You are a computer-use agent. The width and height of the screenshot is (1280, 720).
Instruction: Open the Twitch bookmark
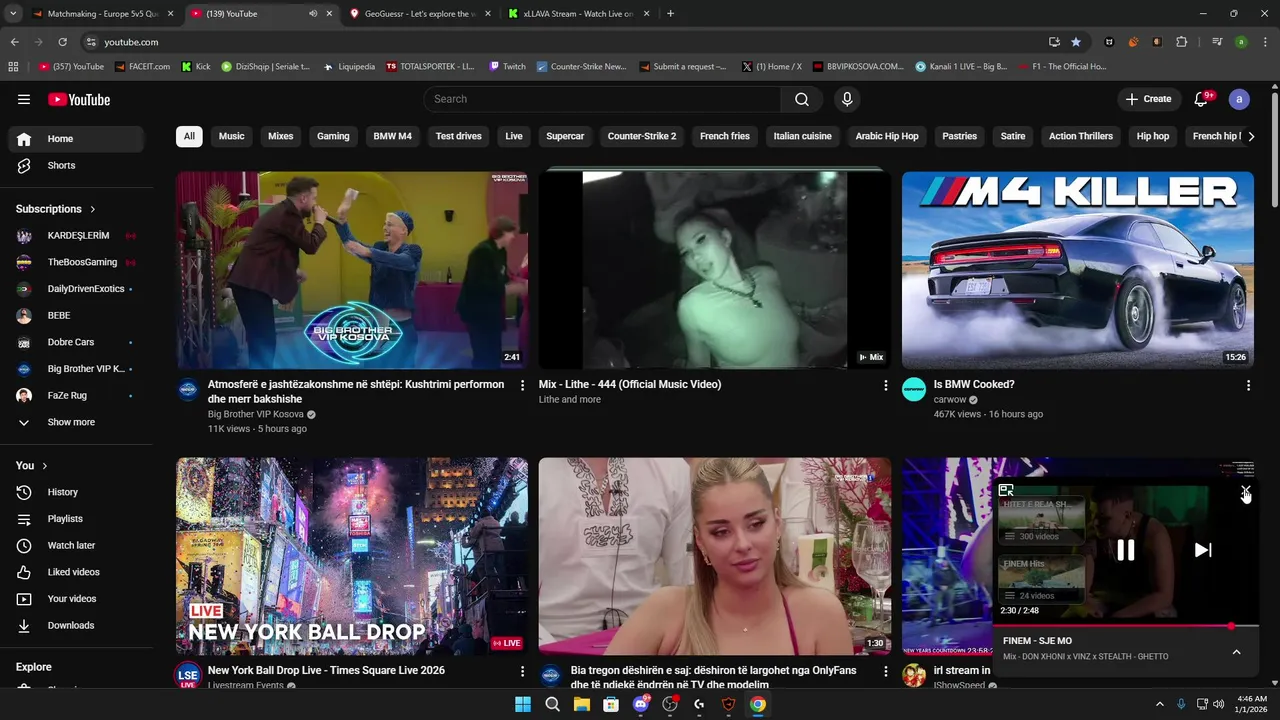[x=507, y=67]
